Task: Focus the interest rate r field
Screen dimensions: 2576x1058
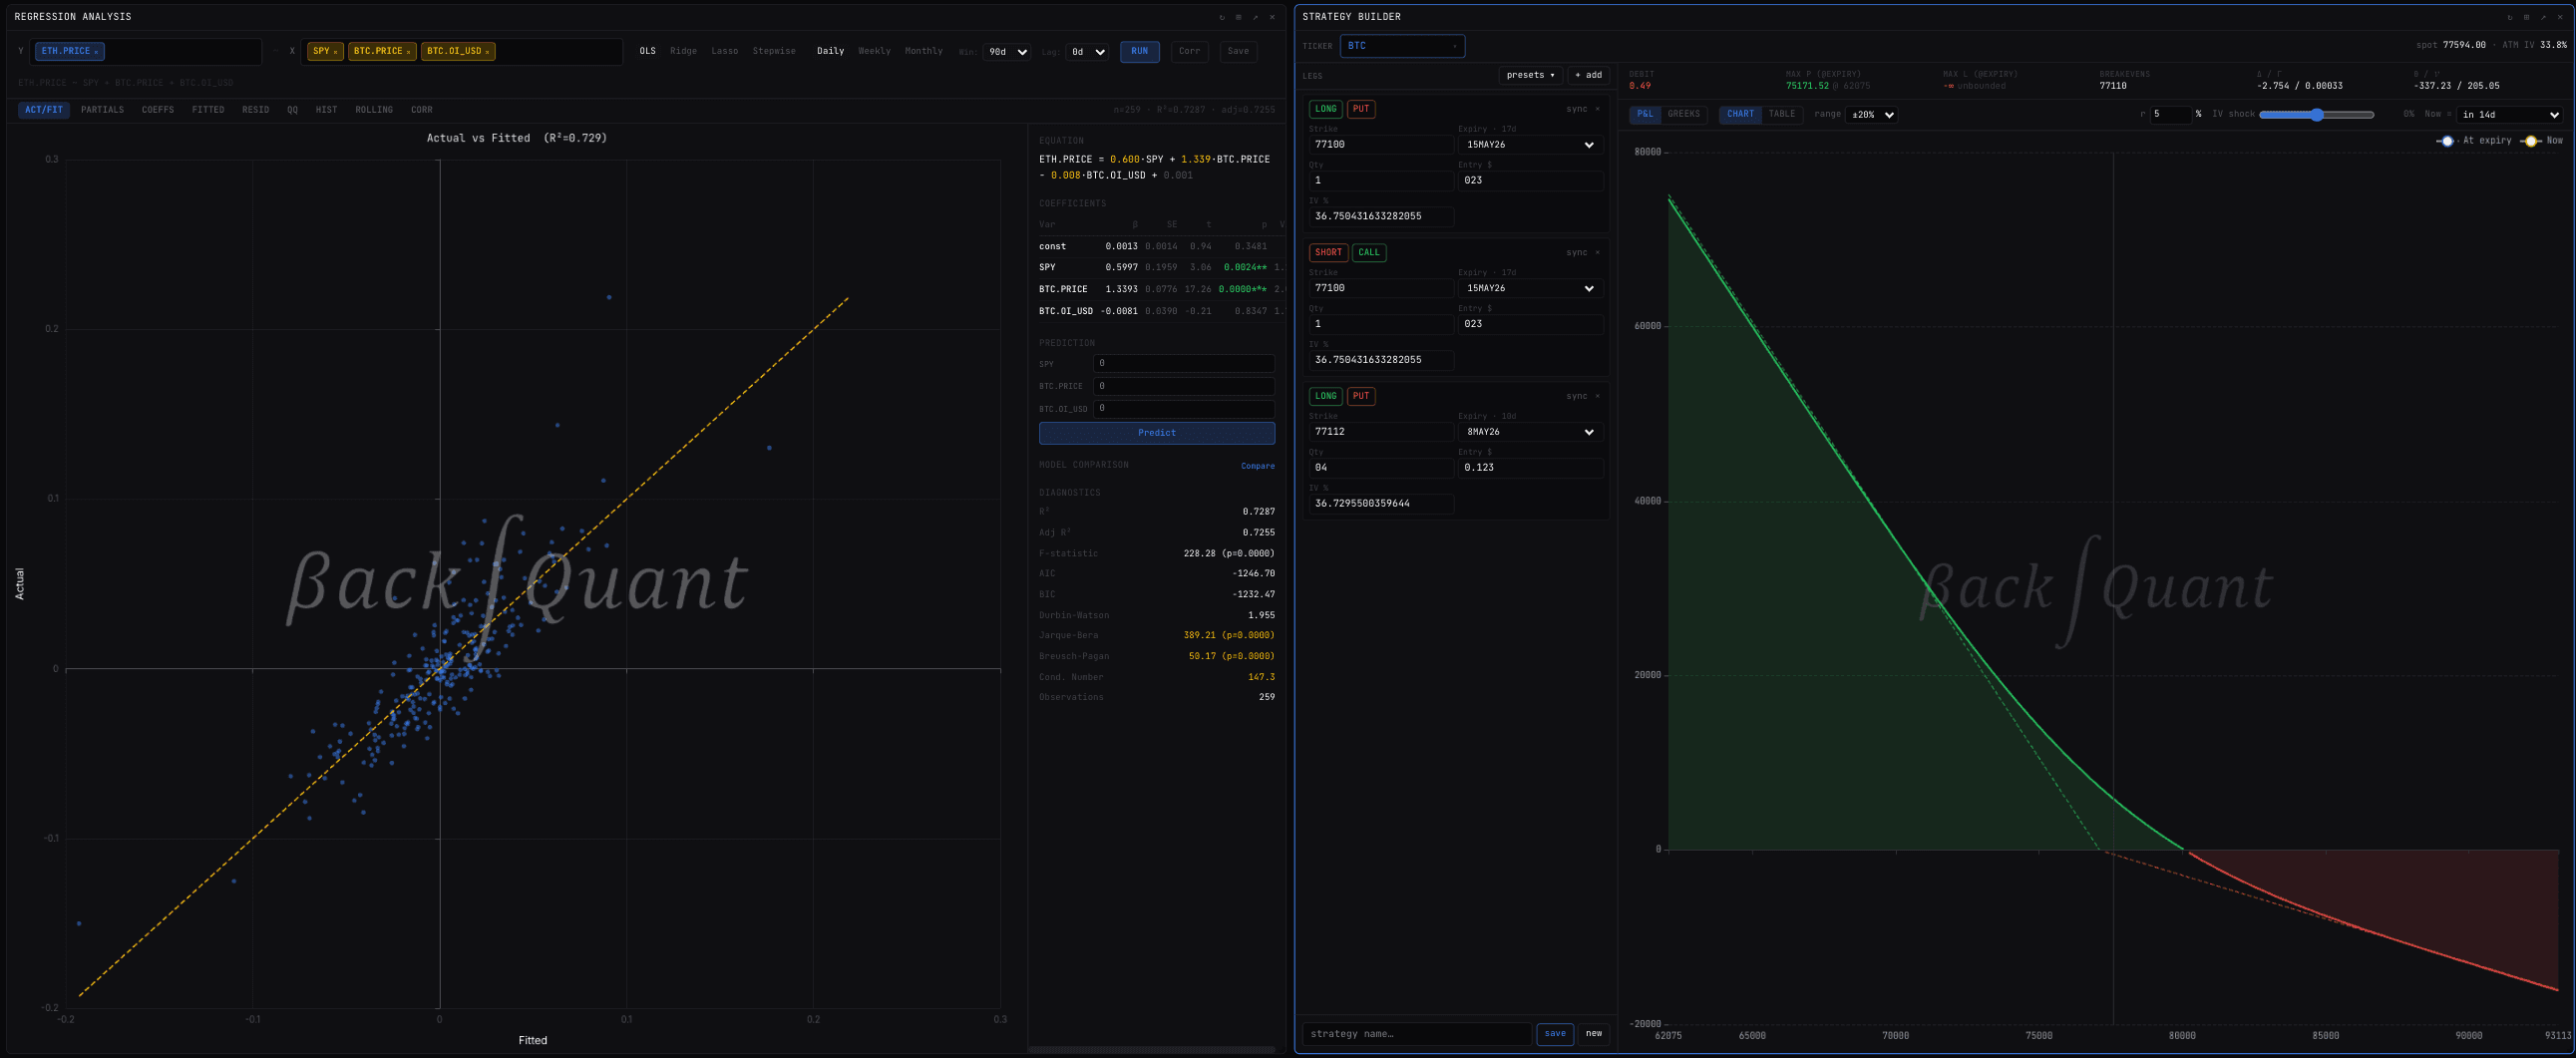Action: (2170, 115)
